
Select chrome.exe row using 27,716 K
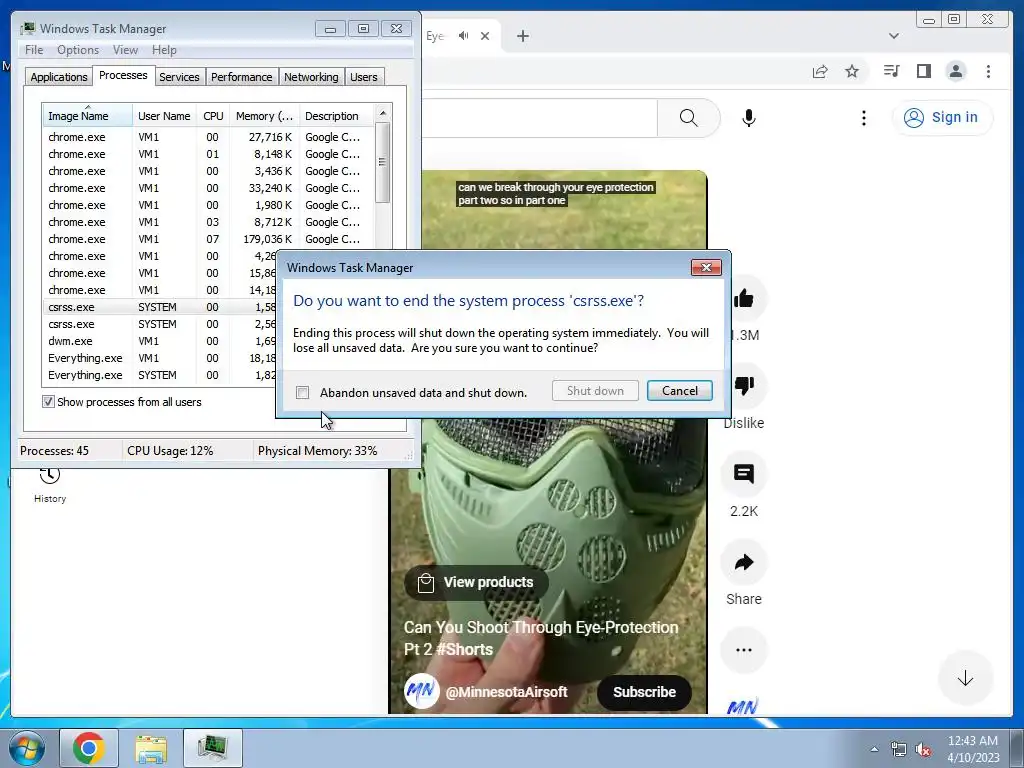[x=209, y=137]
